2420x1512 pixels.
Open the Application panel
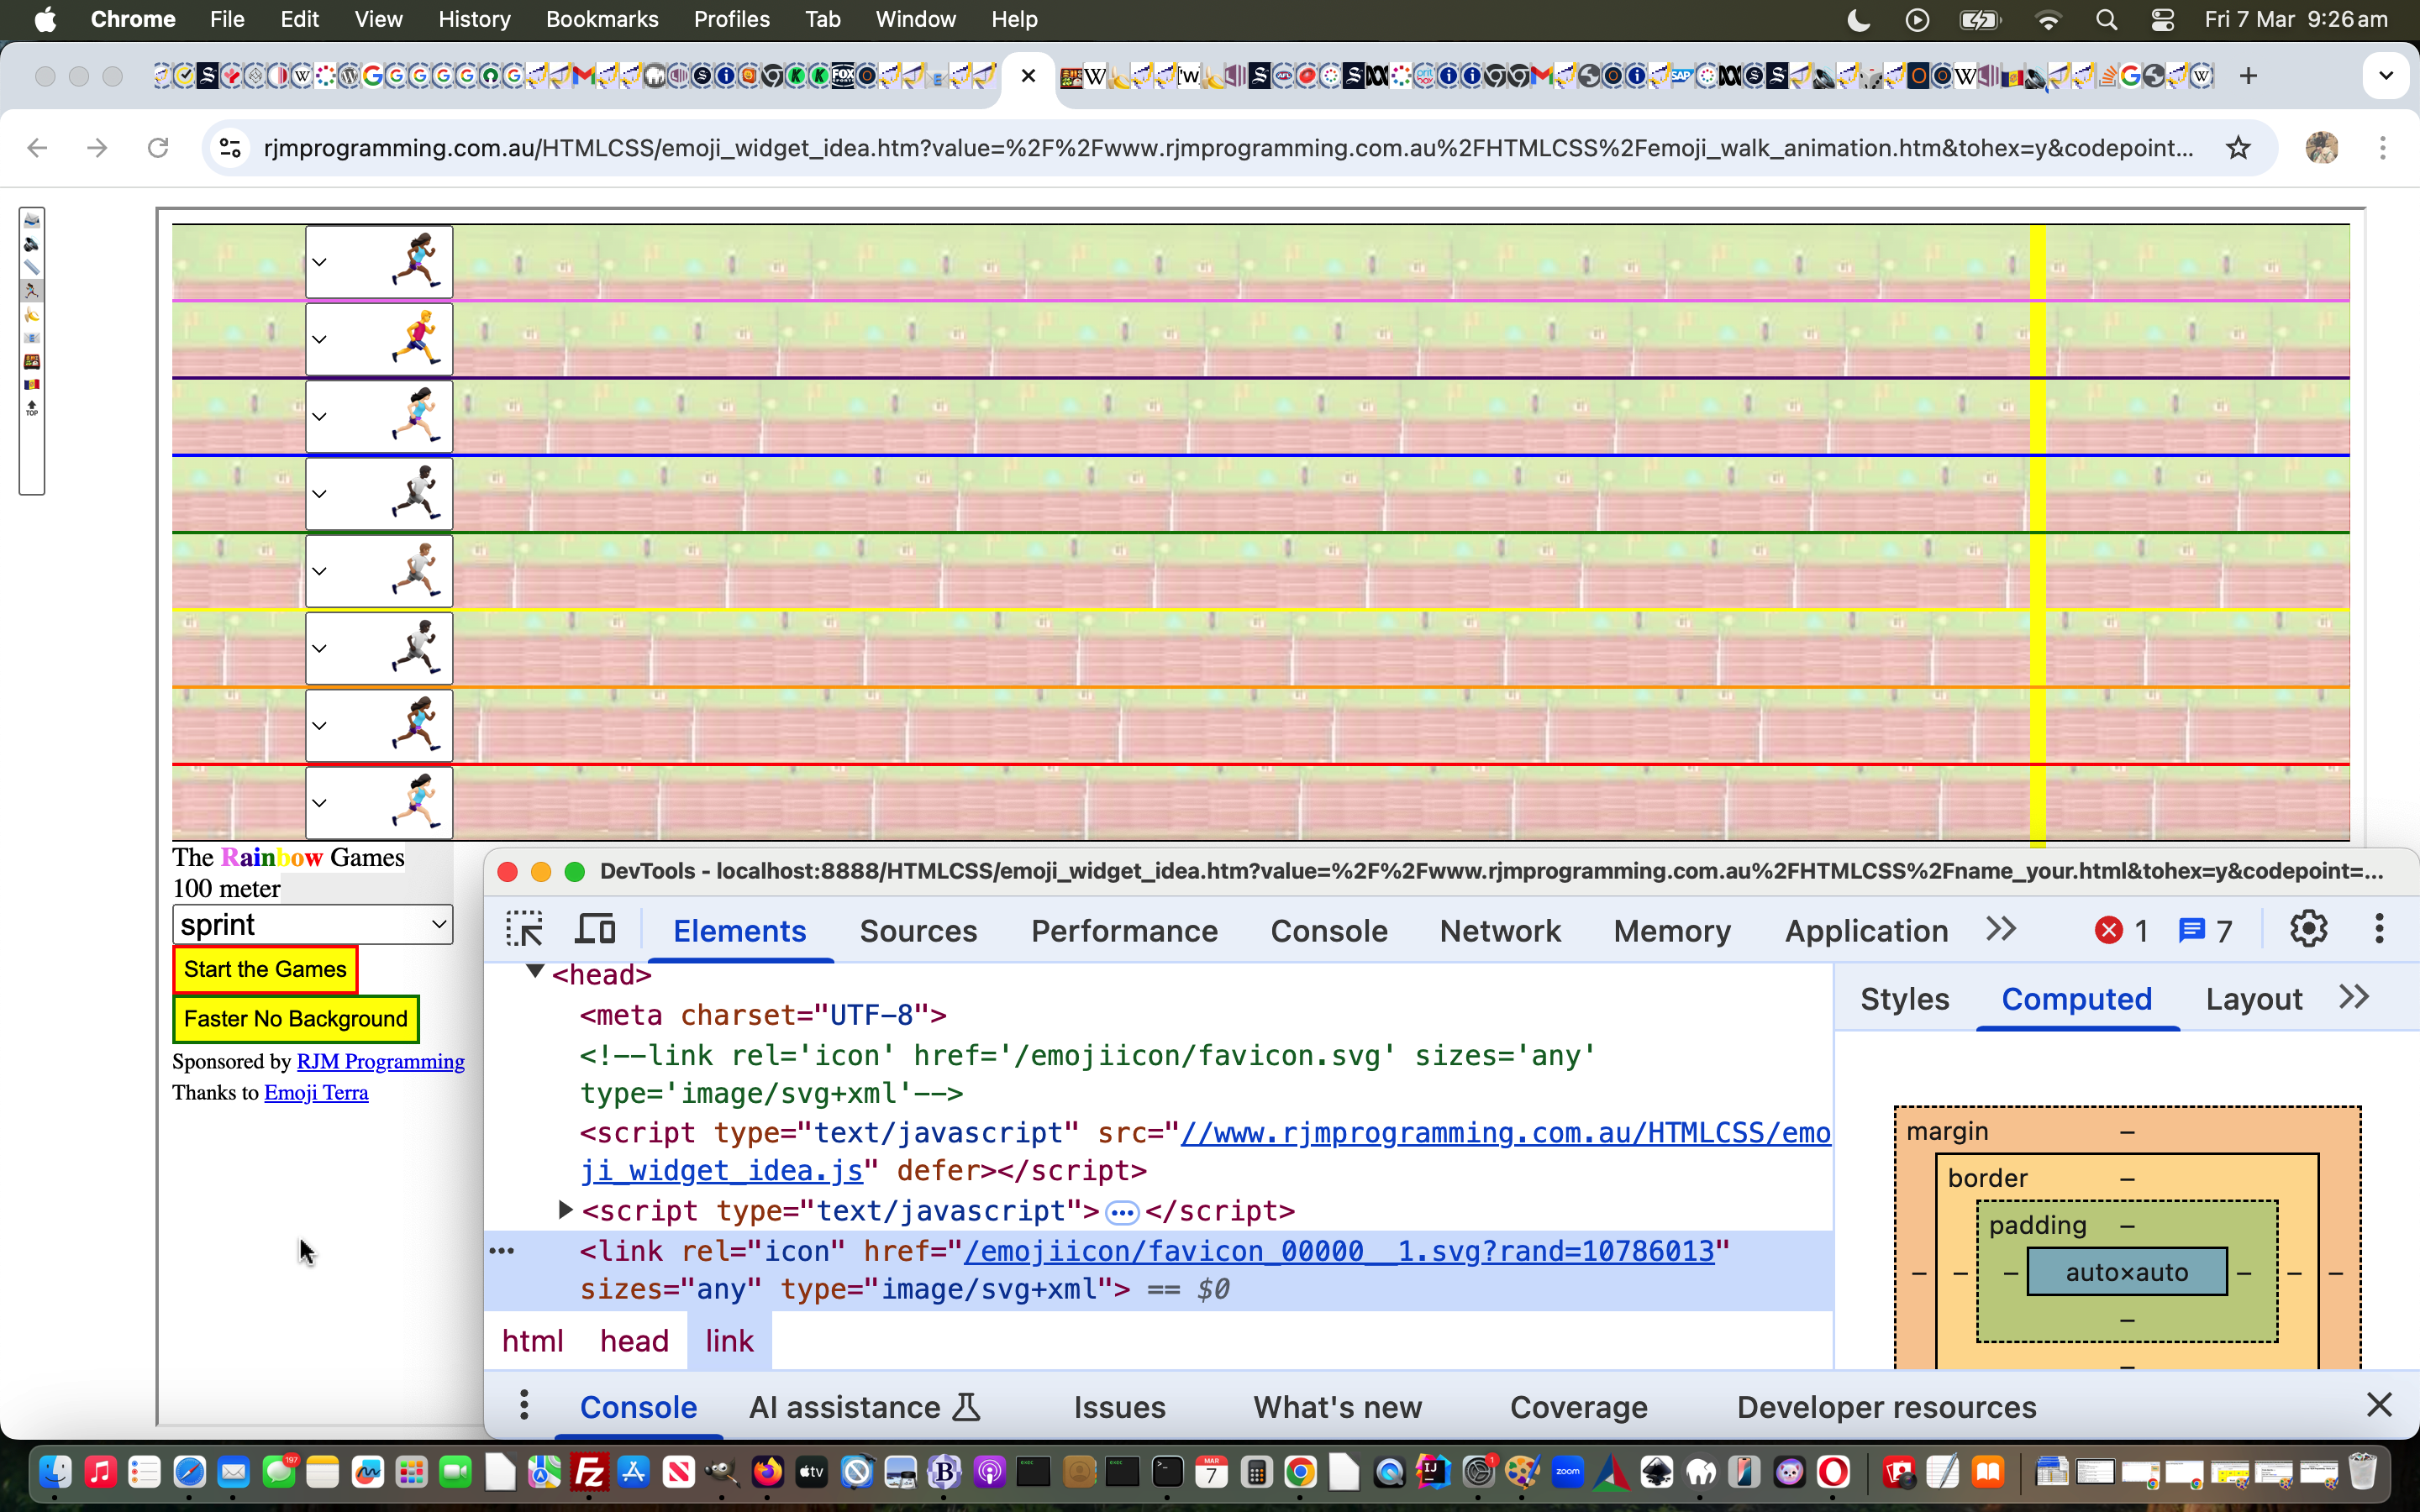click(1866, 931)
